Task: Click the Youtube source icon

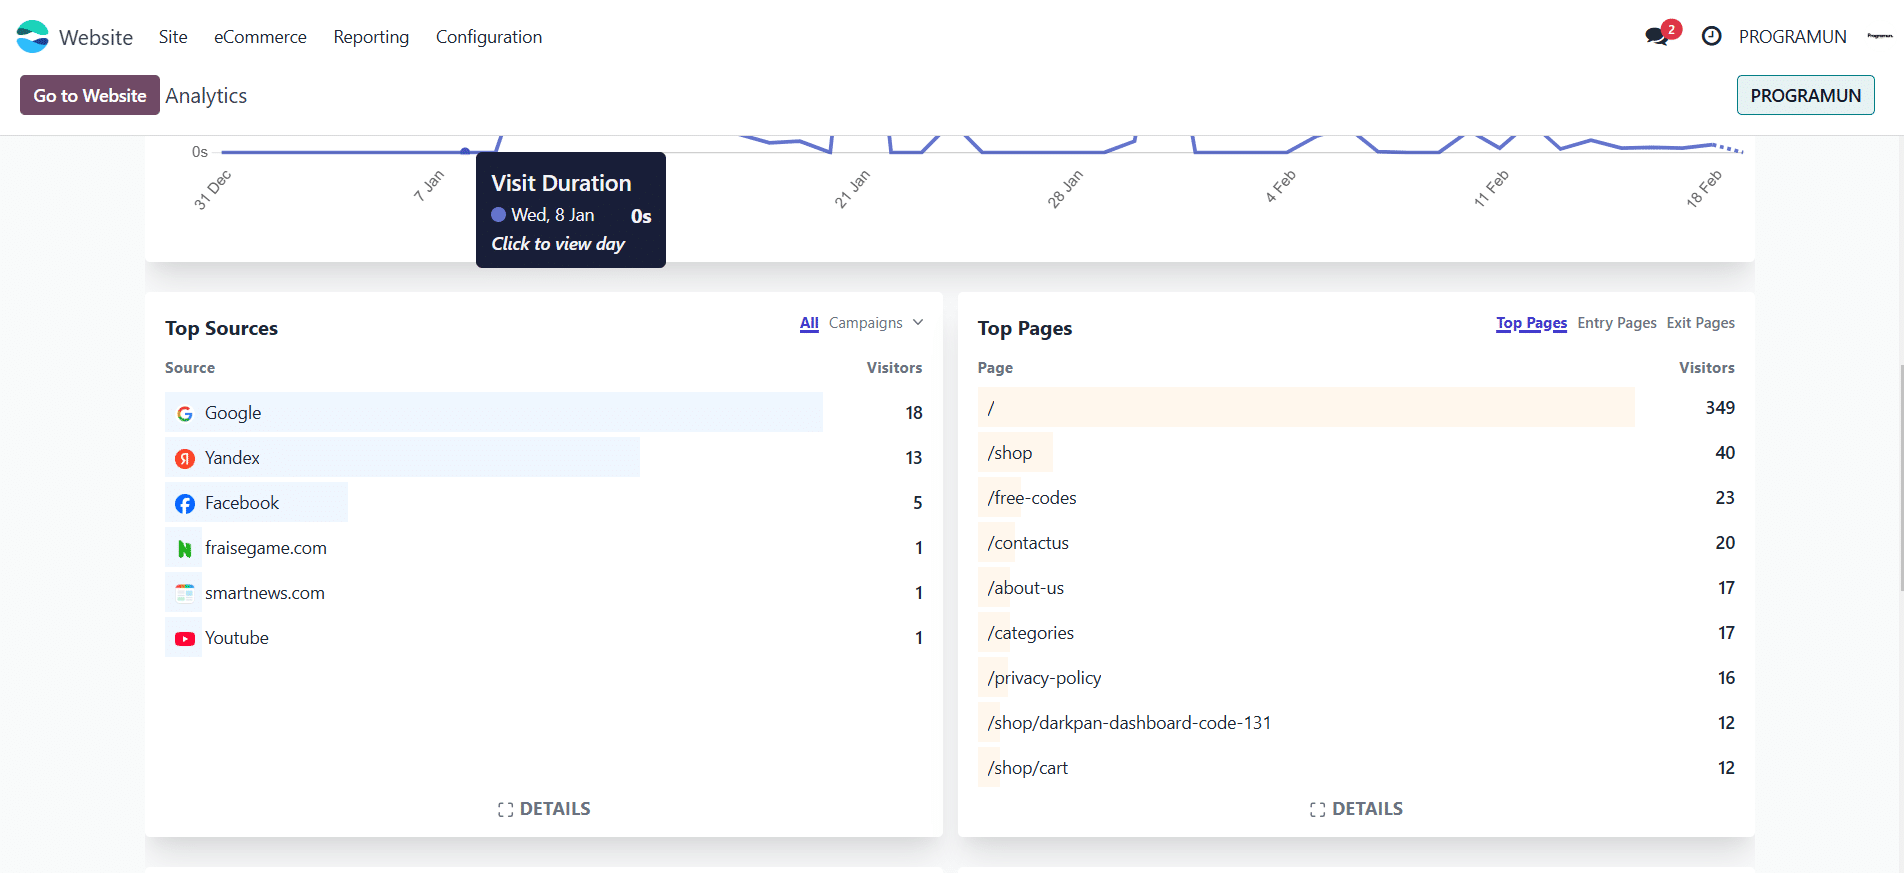Action: pyautogui.click(x=185, y=639)
